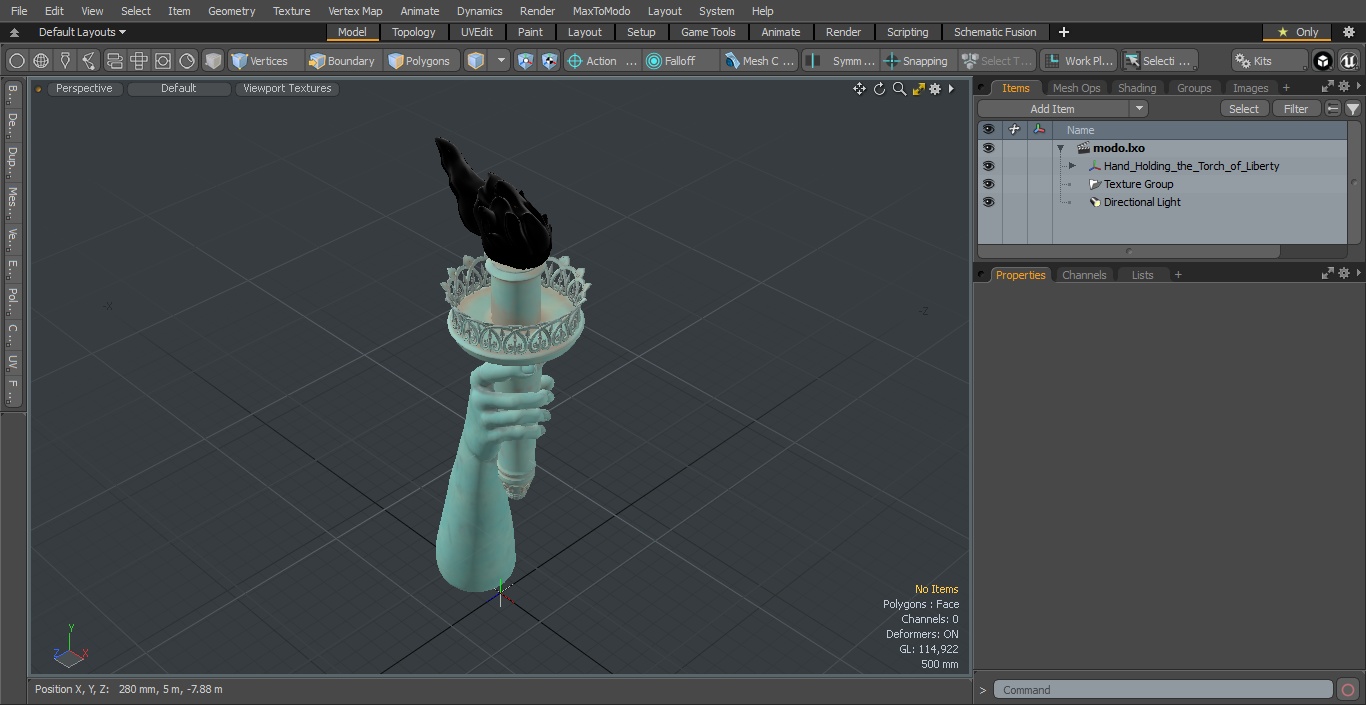
Task: Toggle Work Plane button
Action: click(1078, 61)
